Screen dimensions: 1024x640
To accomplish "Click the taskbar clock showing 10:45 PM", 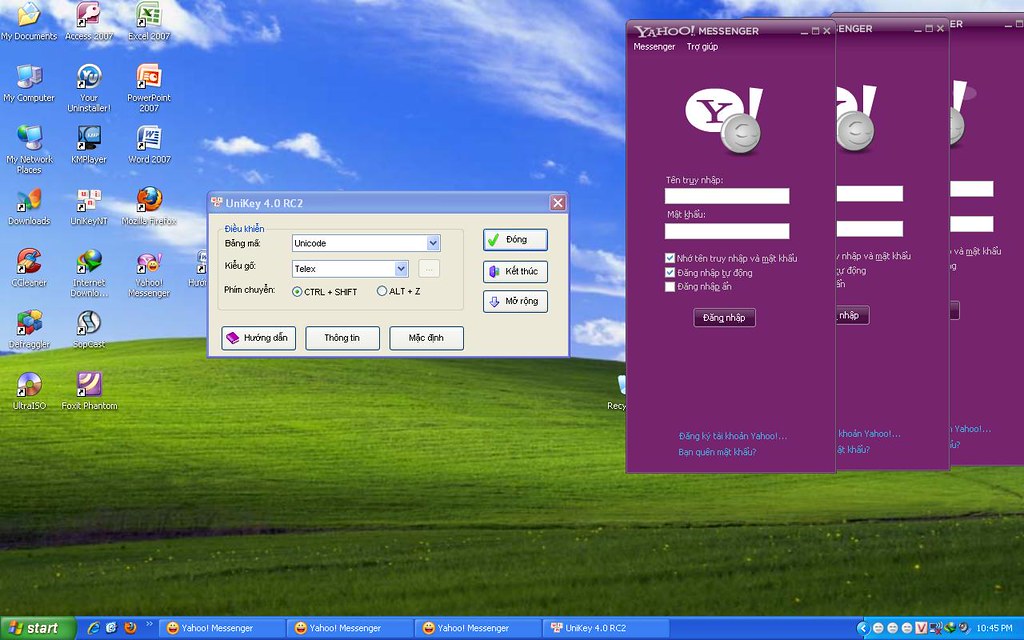I will point(994,628).
